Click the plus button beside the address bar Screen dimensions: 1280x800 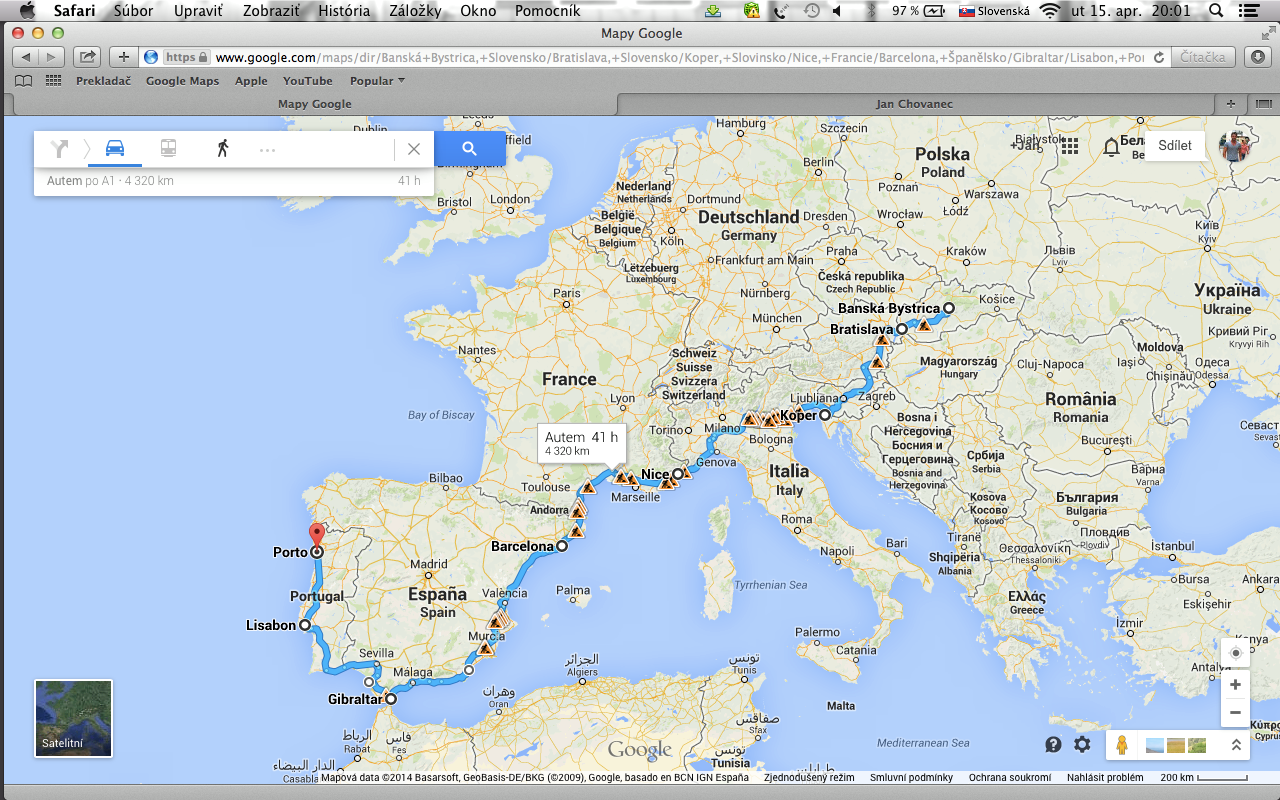click(123, 57)
